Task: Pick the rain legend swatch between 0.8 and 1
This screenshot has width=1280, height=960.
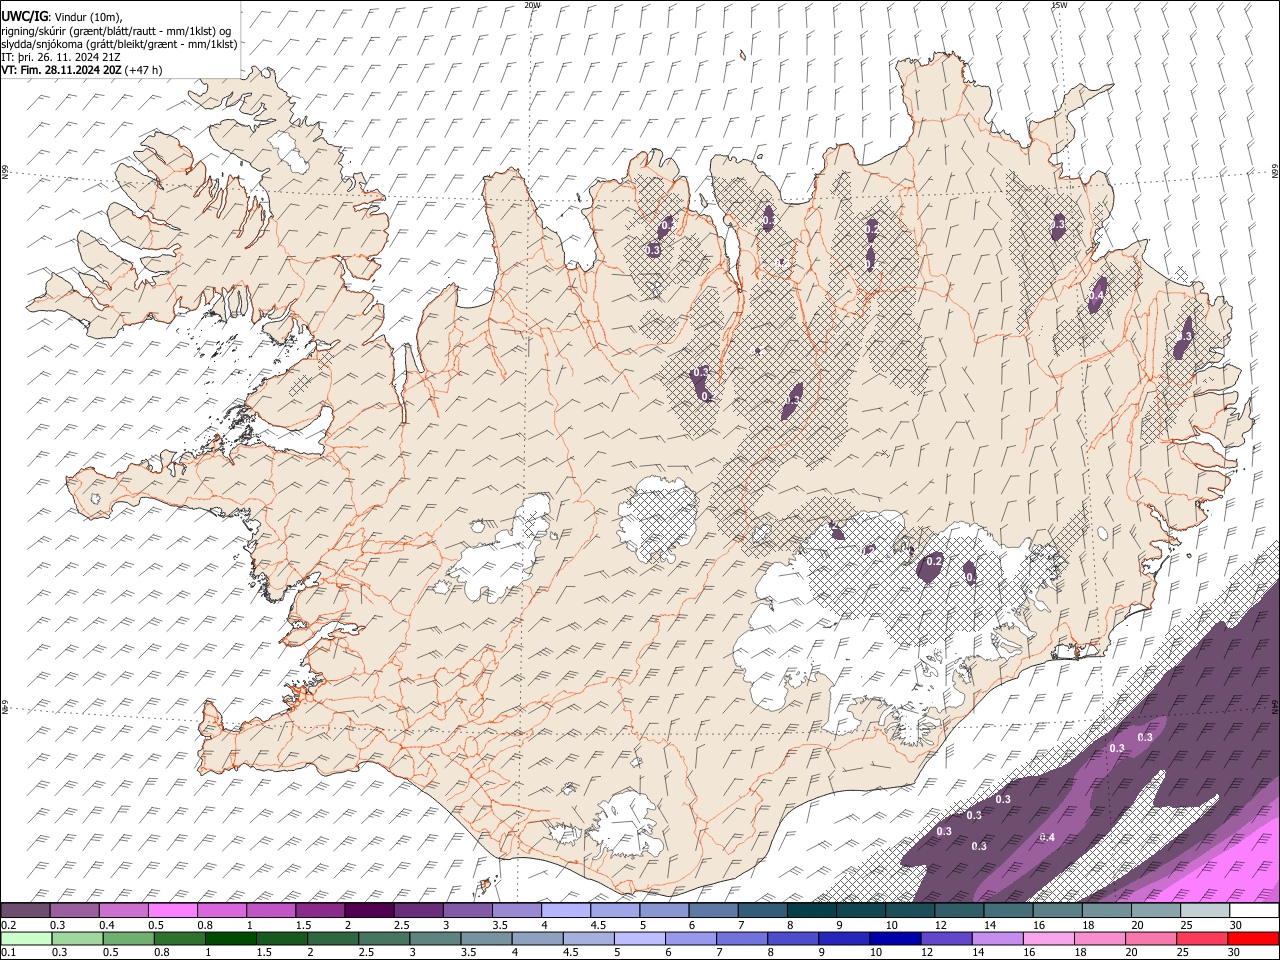Action: [179, 938]
